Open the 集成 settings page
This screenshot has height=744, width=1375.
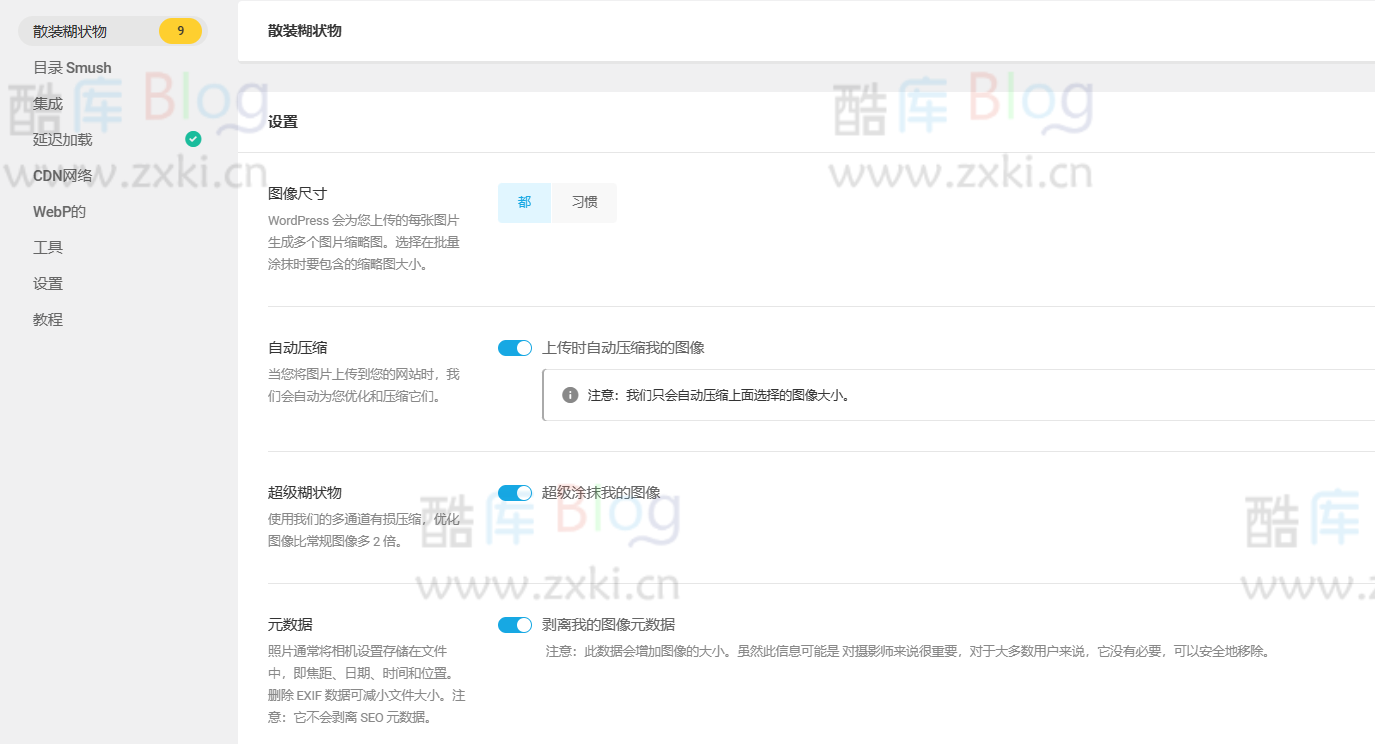48,103
